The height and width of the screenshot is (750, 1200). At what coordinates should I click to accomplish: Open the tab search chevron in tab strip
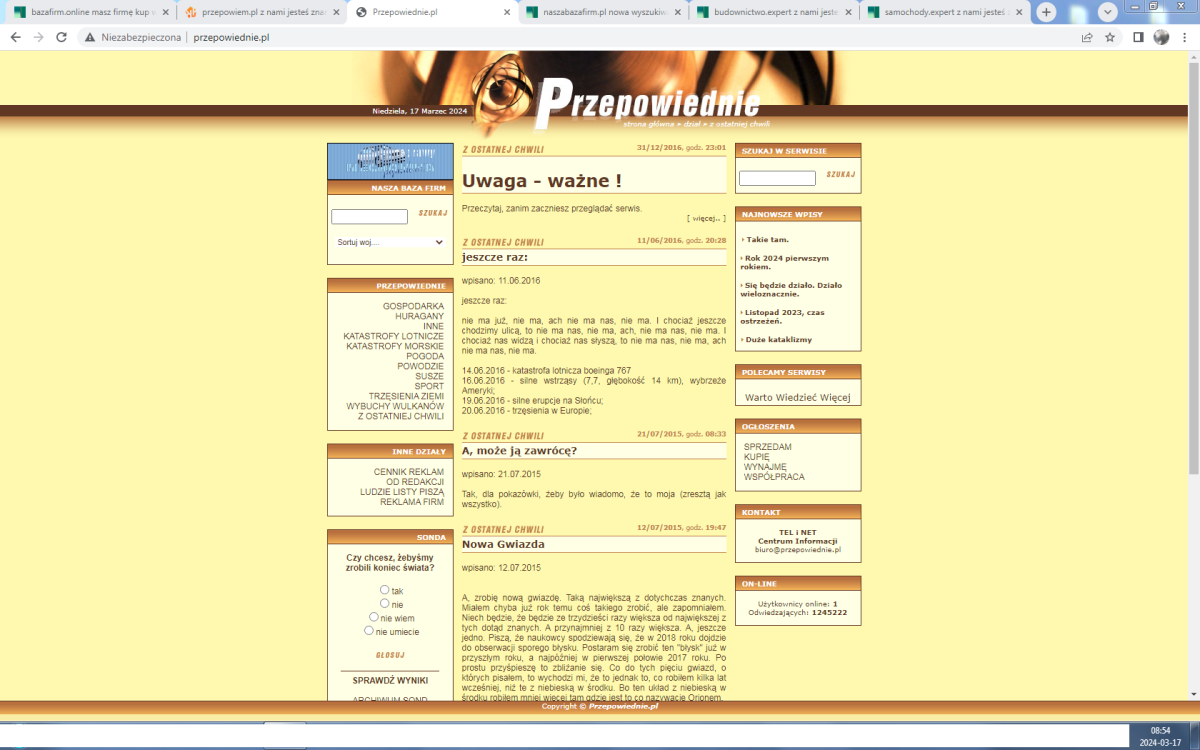pyautogui.click(x=1107, y=12)
